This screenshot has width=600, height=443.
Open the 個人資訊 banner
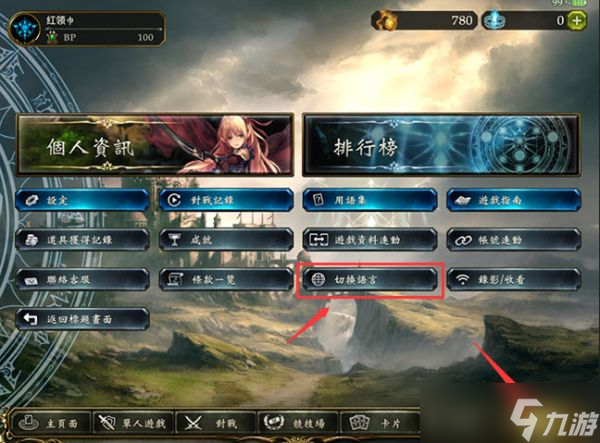[x=155, y=145]
